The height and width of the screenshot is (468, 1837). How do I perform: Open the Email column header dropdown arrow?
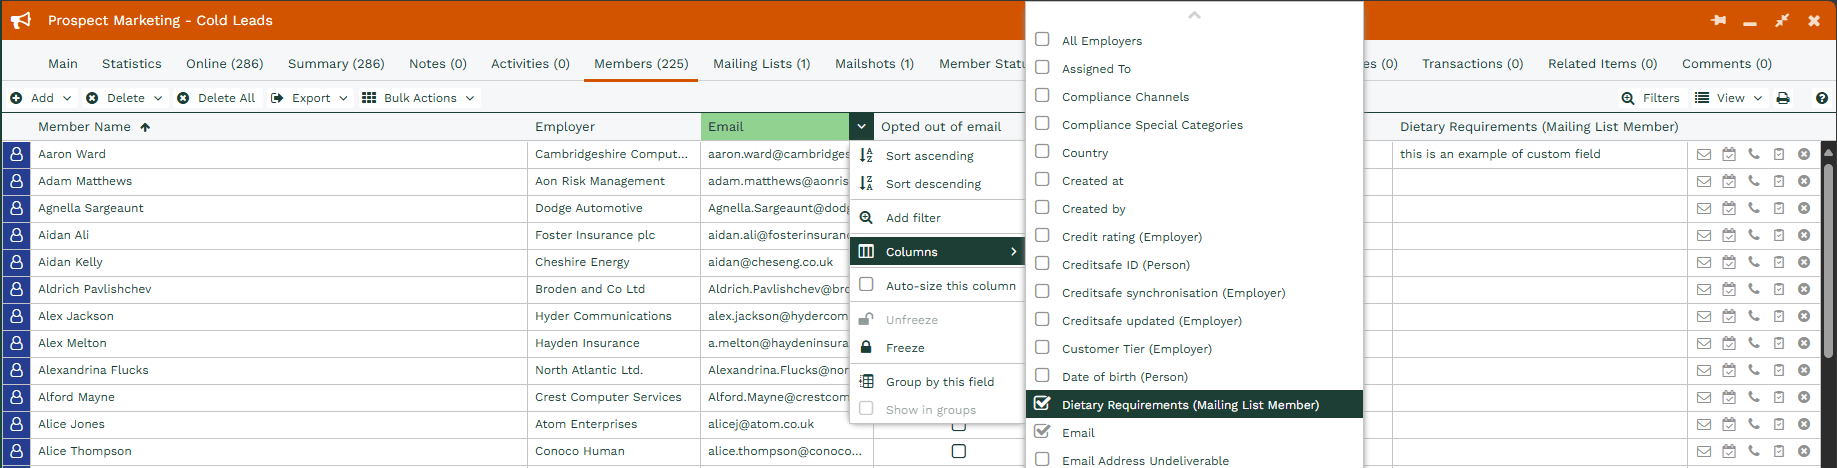point(861,127)
